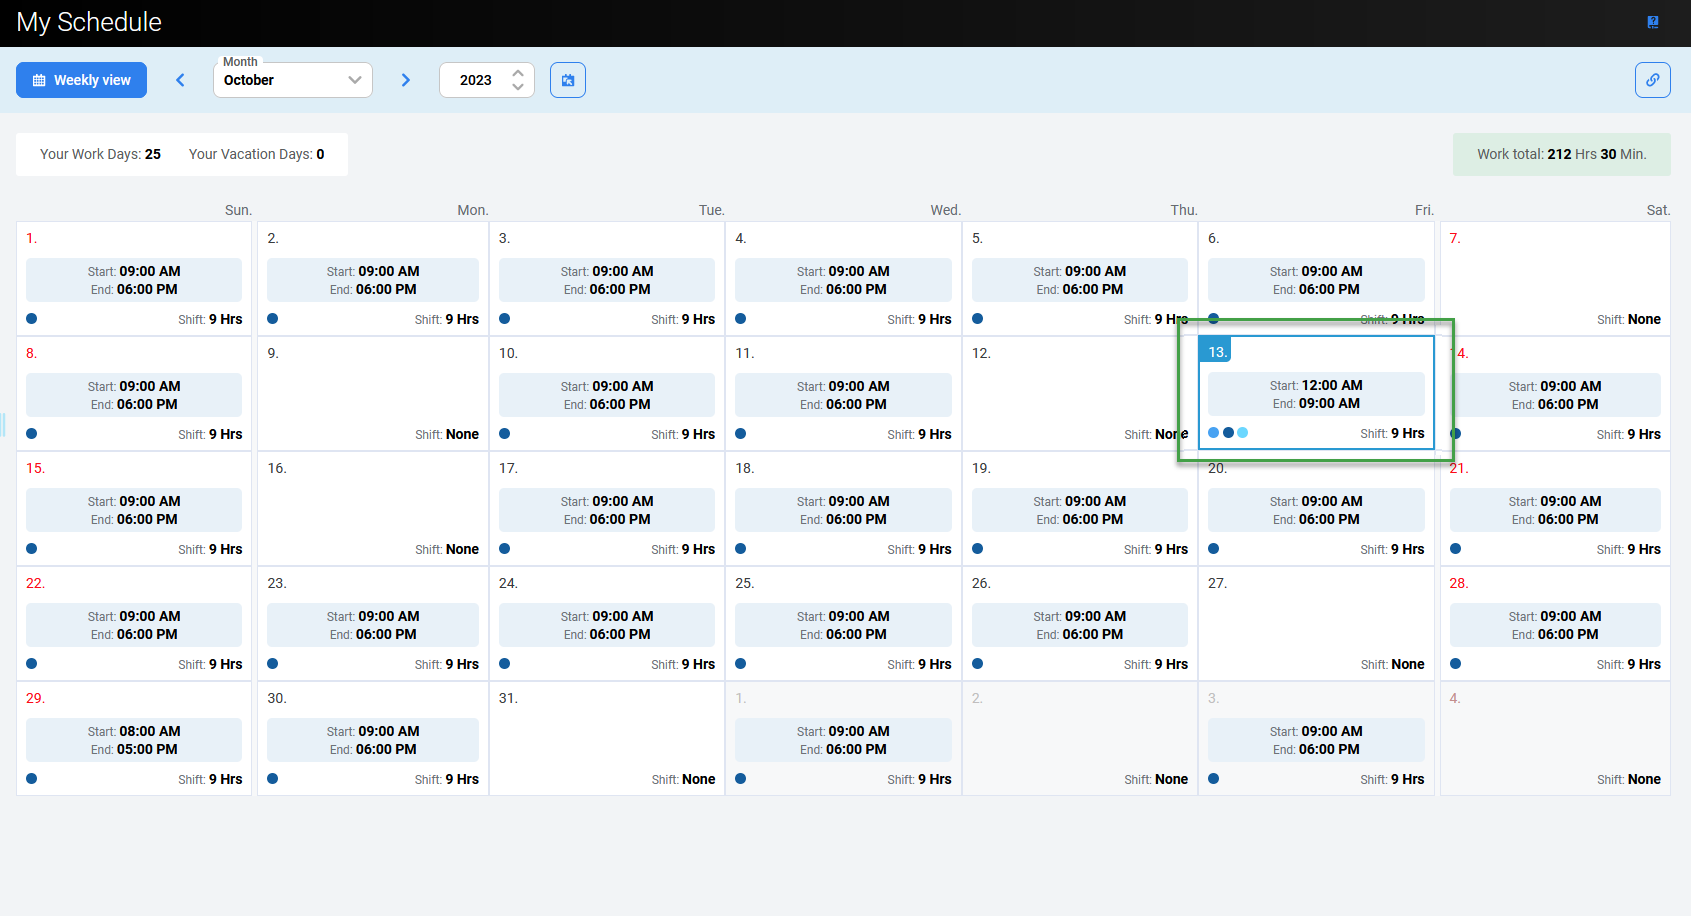Open the October 29 shift time block
Screen dimensions: 1691x923
pos(134,740)
